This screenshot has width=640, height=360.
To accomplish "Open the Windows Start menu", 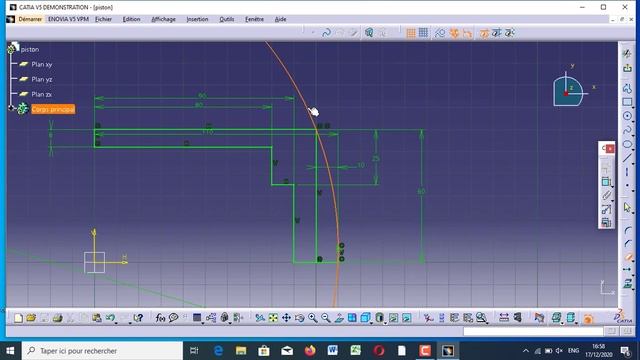I will (11, 351).
